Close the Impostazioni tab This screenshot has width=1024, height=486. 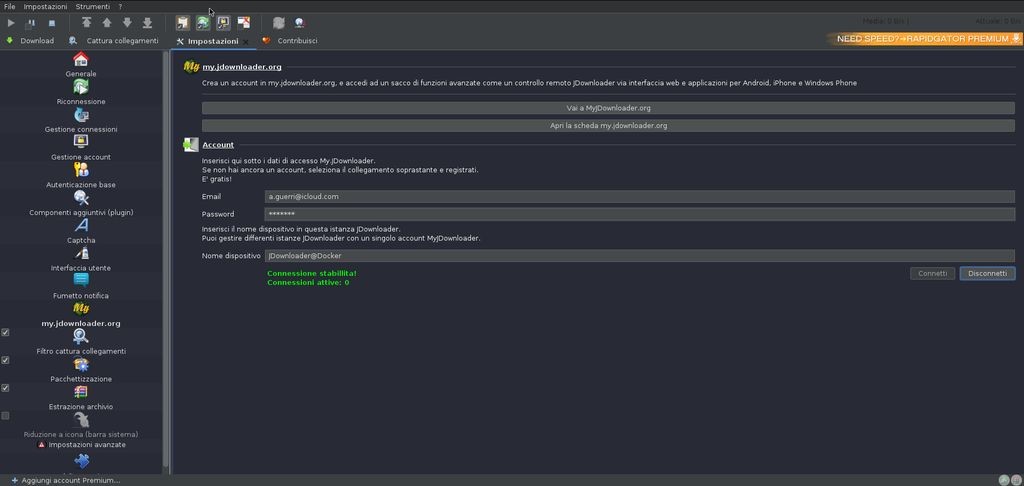(x=246, y=42)
